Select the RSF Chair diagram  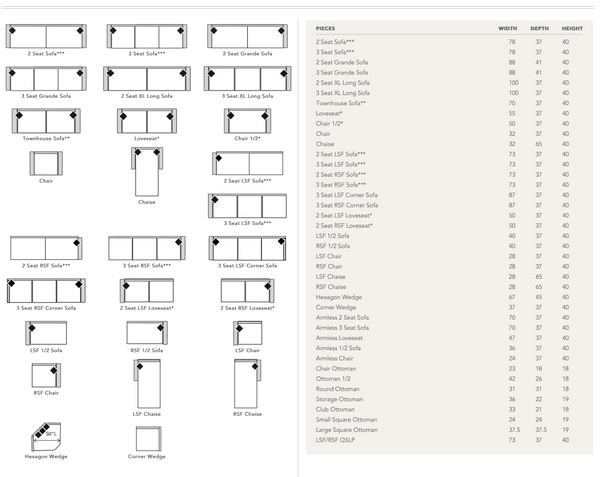click(46, 375)
